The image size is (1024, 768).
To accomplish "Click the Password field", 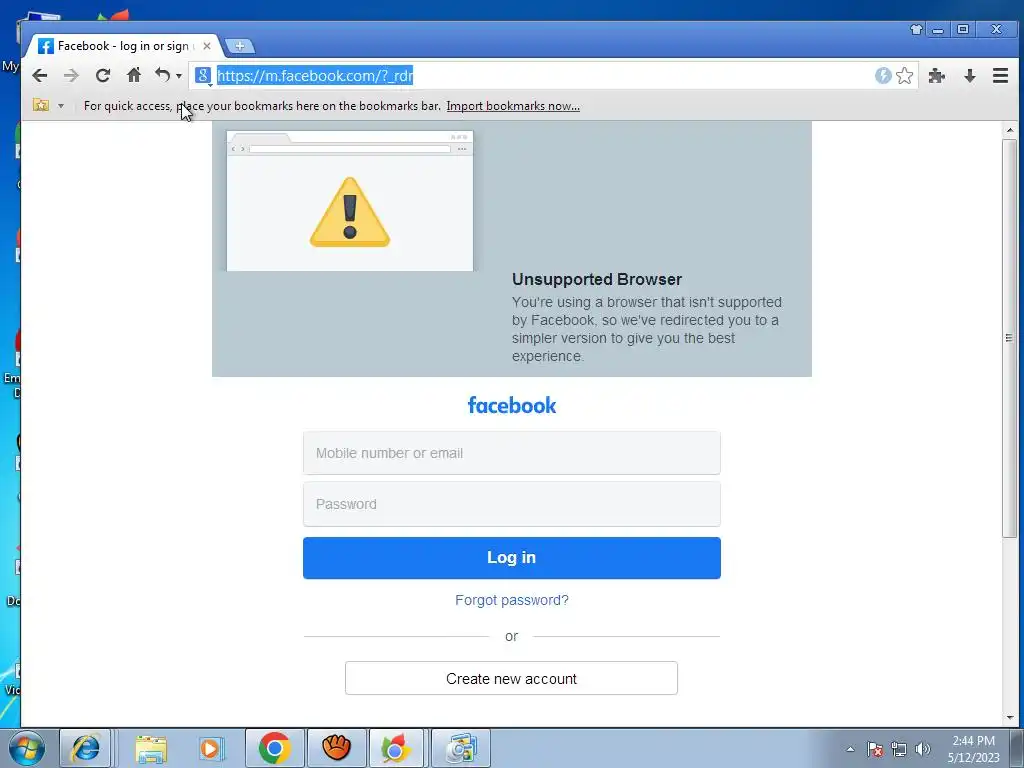I will (511, 504).
